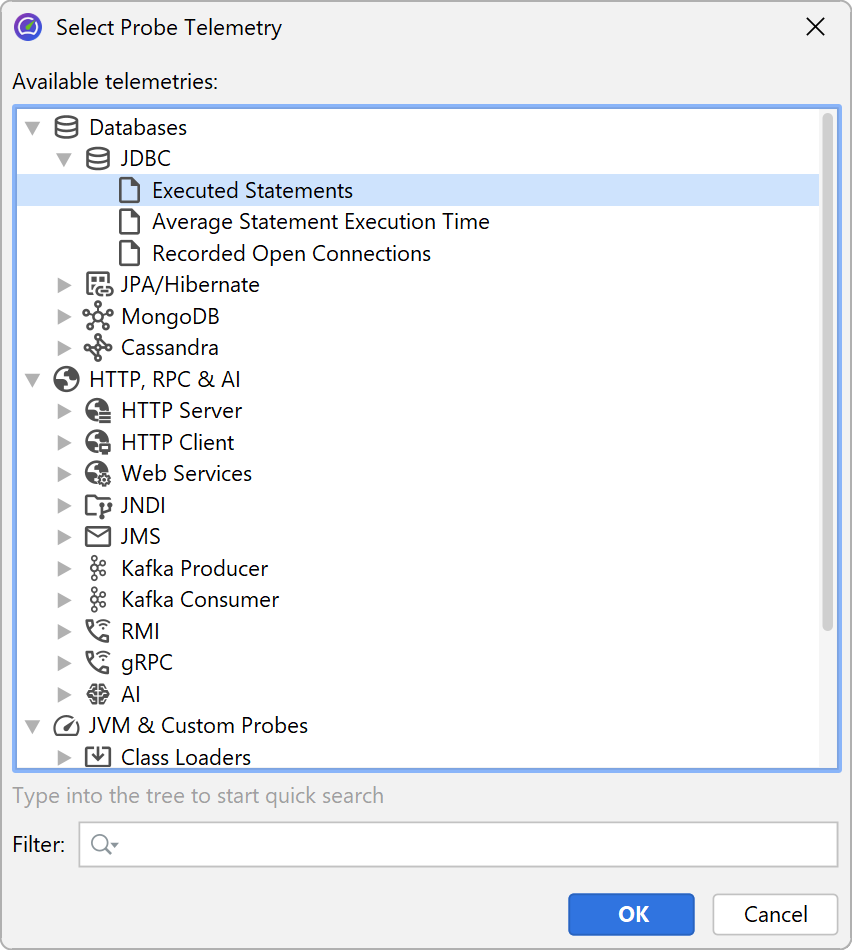Focus the Filter search field
This screenshot has height=950, width=852.
click(470, 845)
